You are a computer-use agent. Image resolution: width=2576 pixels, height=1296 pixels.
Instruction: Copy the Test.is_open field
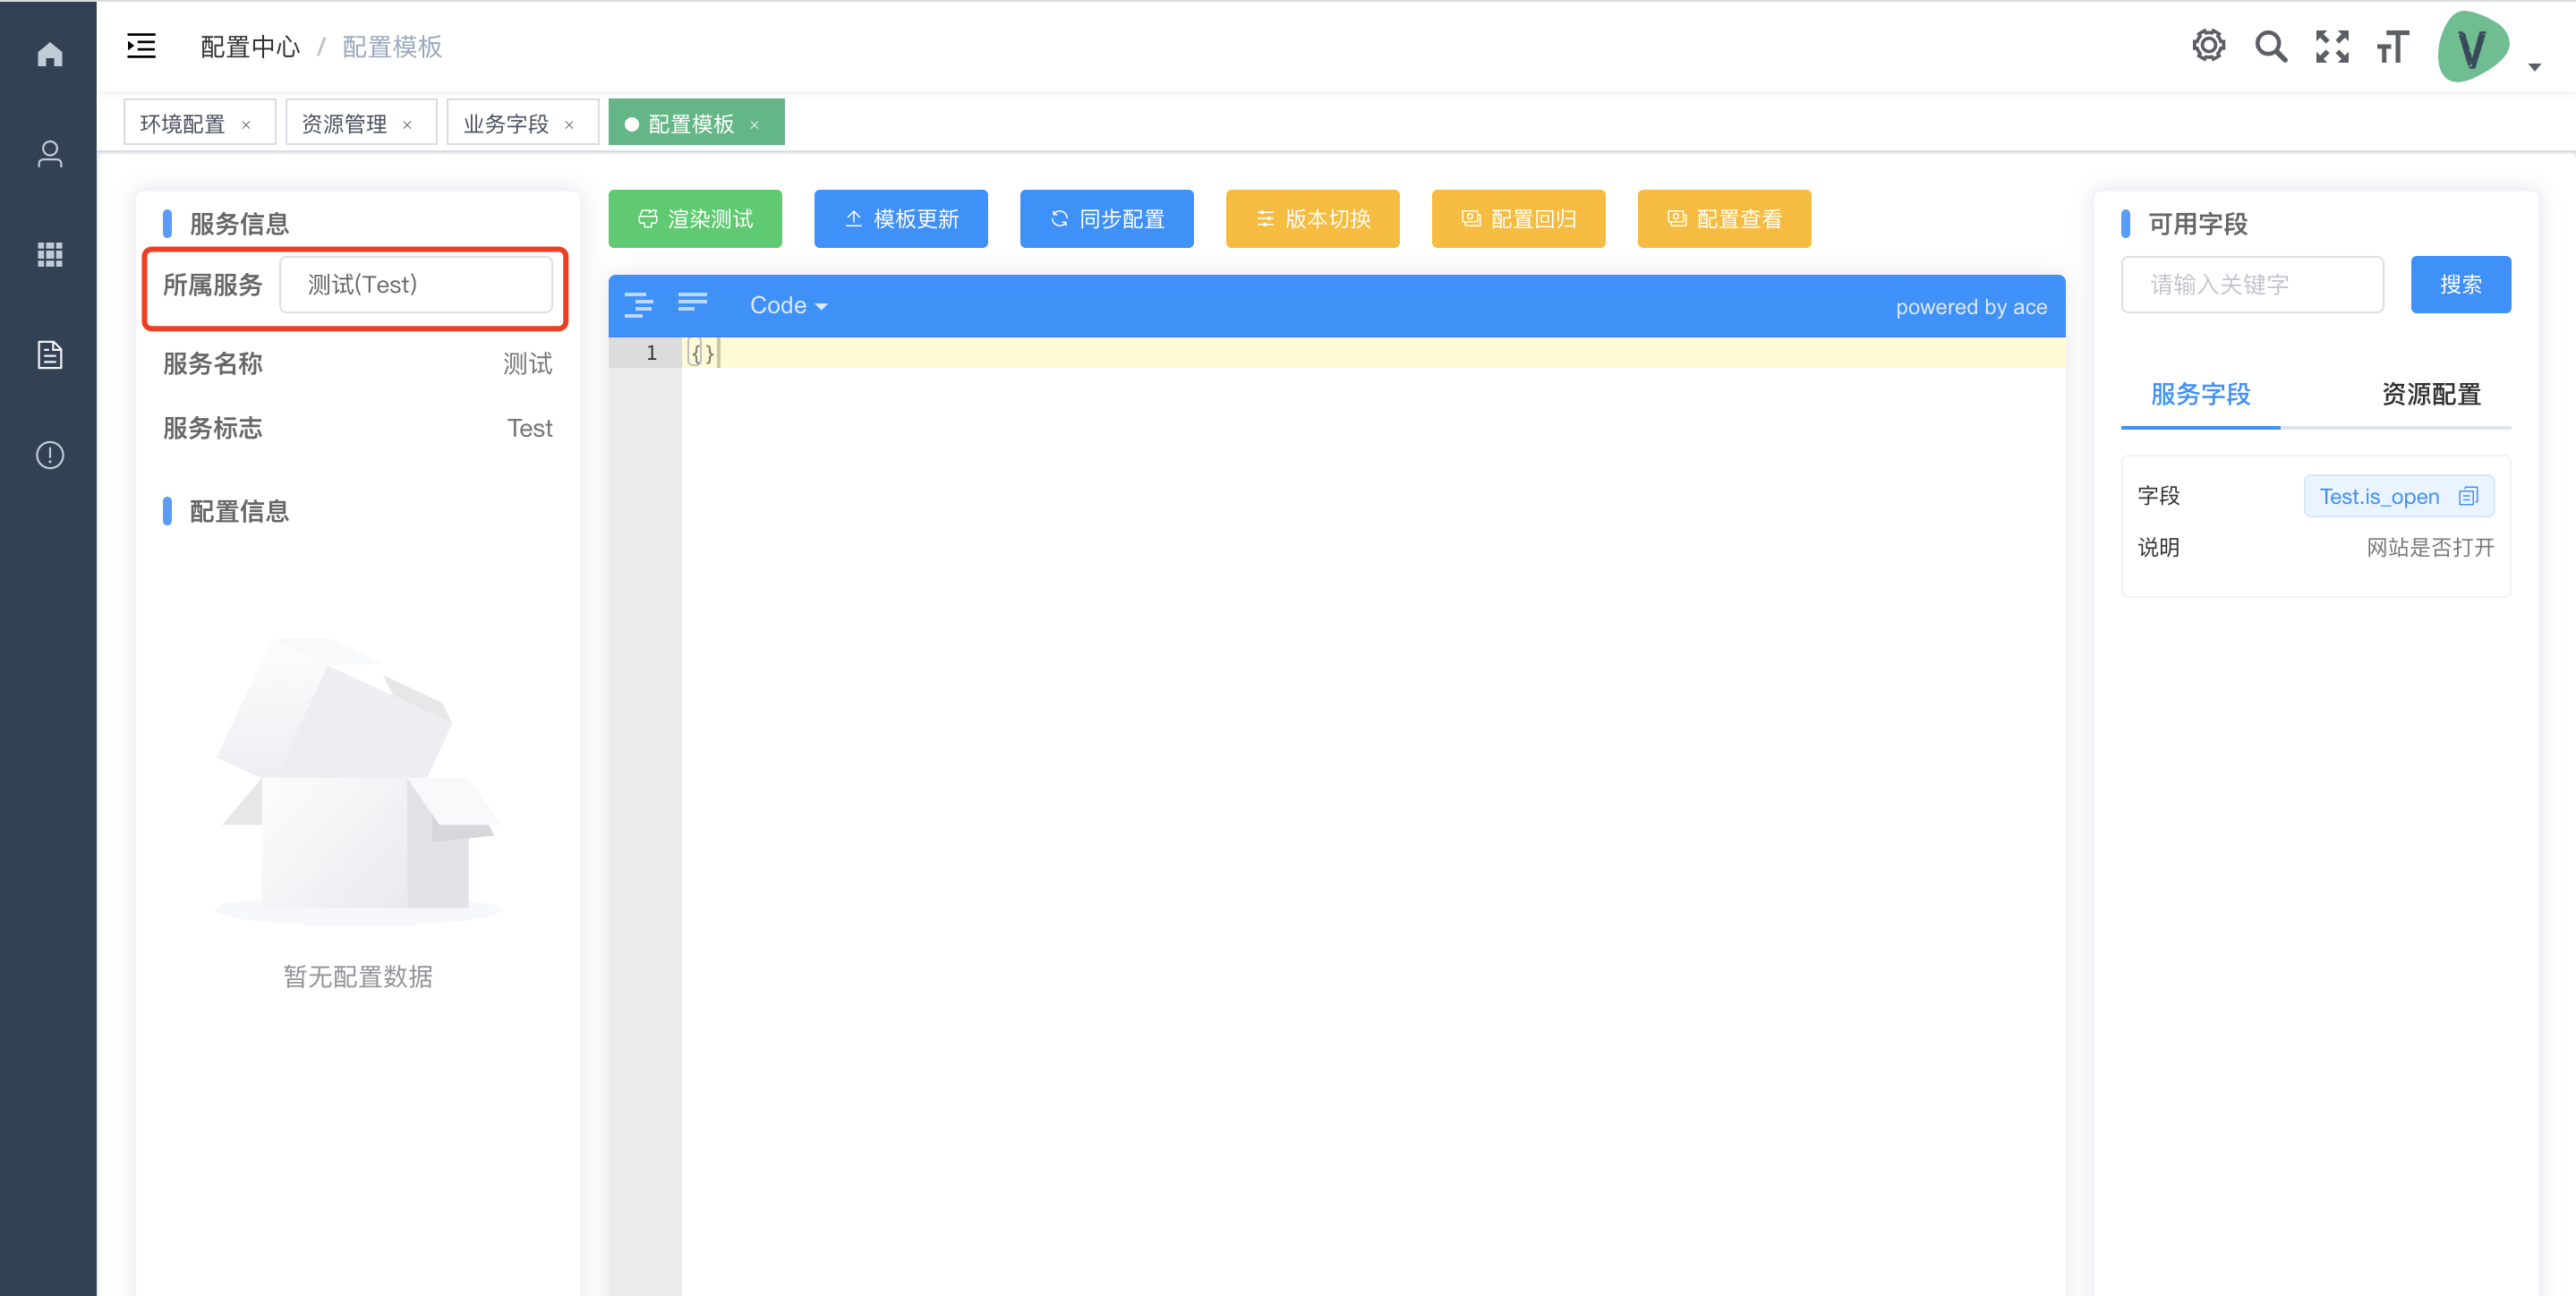[2468, 497]
